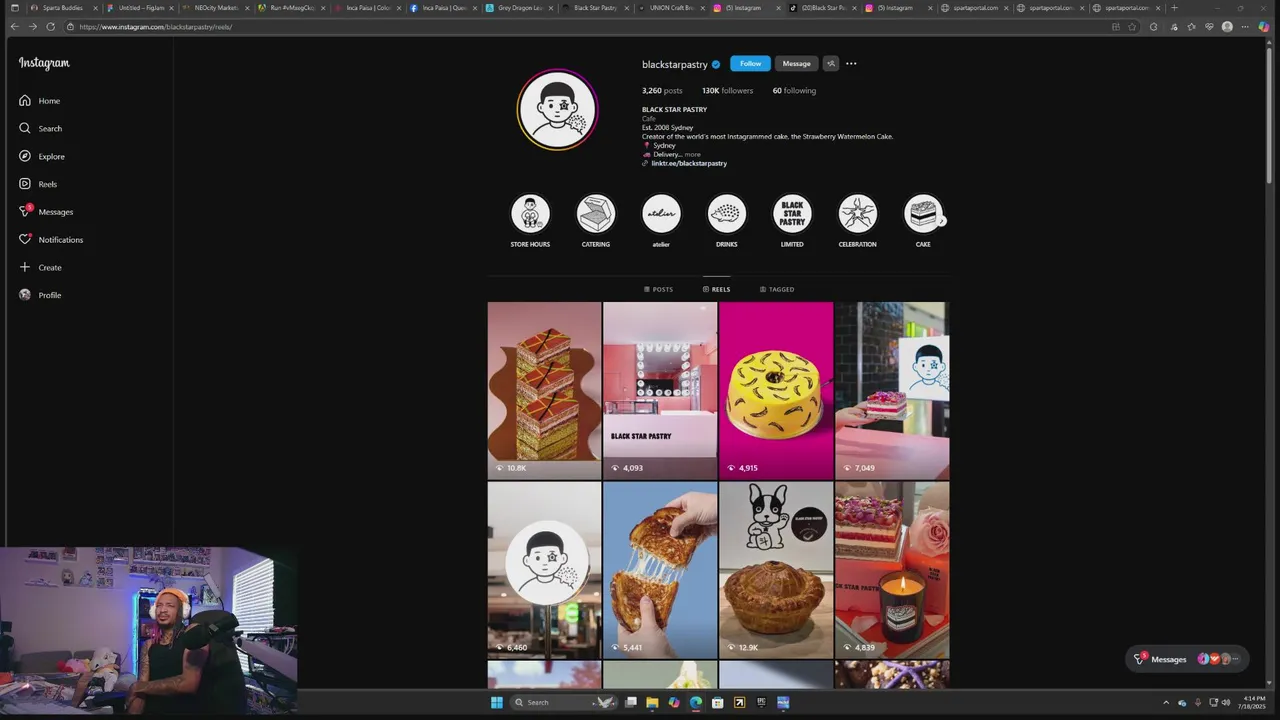Follow the blackstarpastry account

[x=750, y=63]
